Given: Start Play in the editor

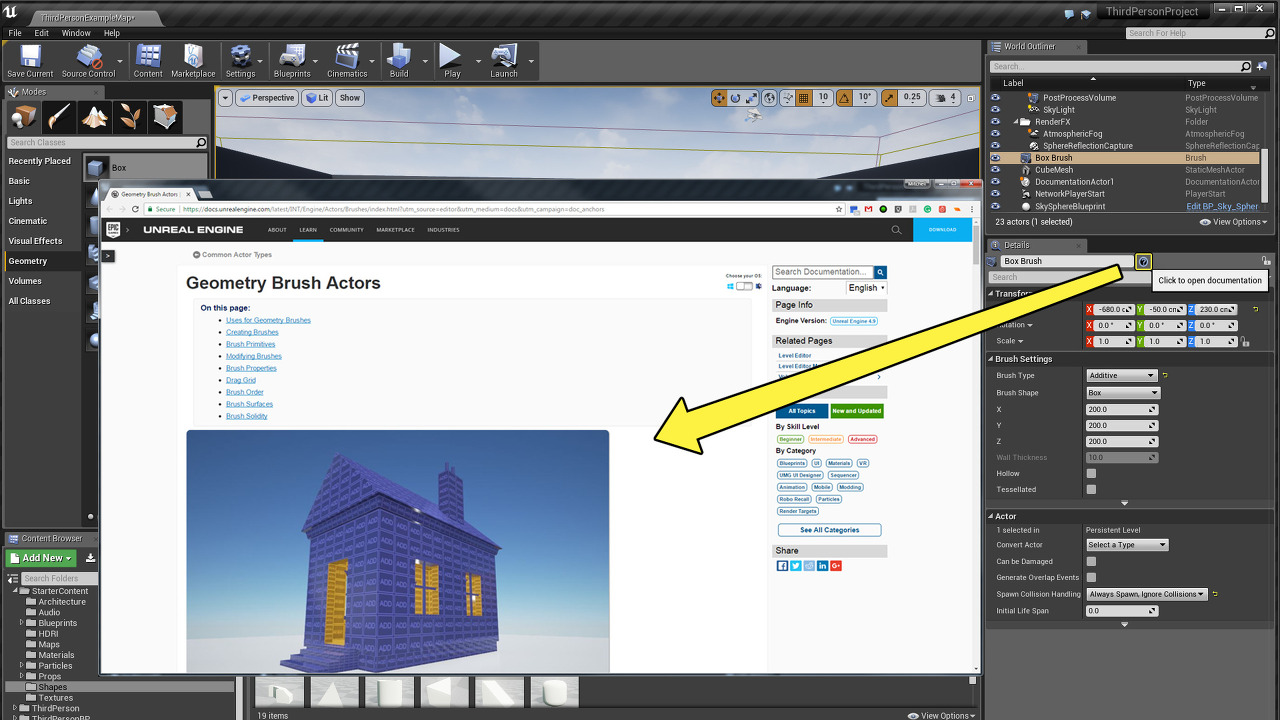Looking at the screenshot, I should point(452,60).
